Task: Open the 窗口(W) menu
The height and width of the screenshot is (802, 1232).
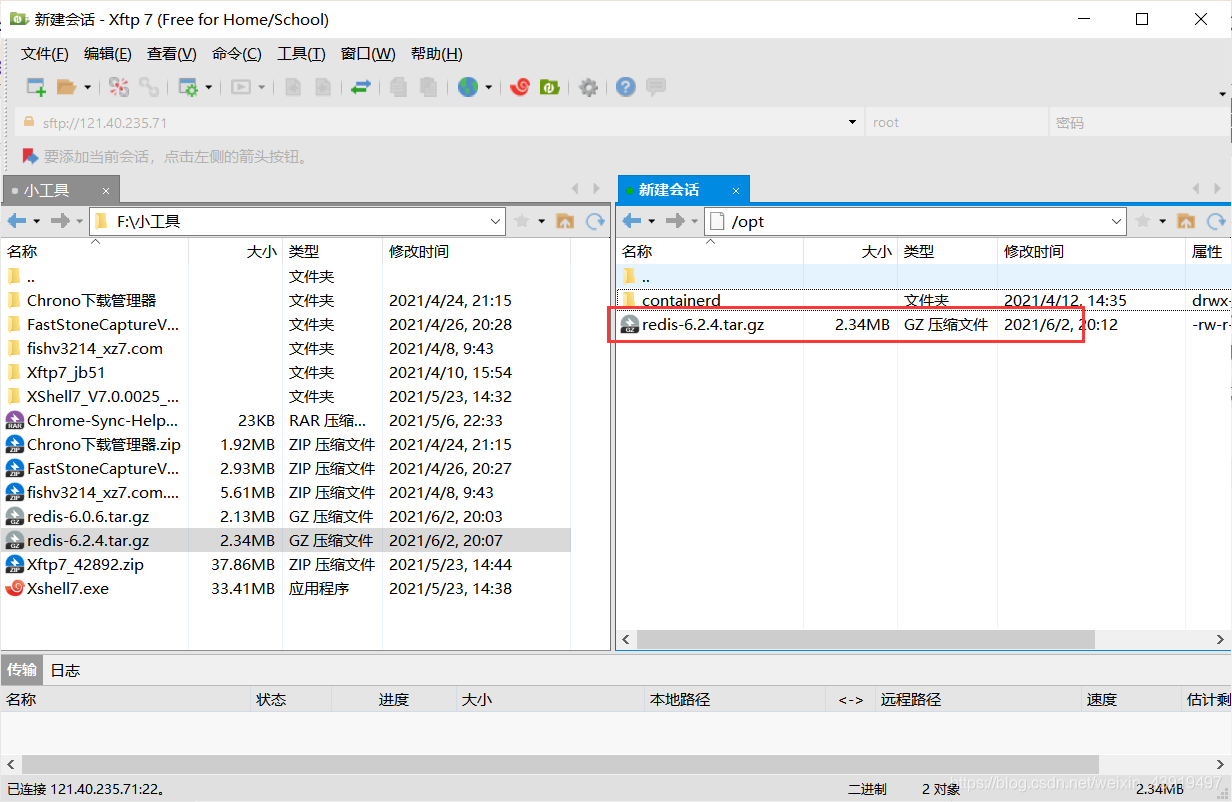Action: (368, 54)
